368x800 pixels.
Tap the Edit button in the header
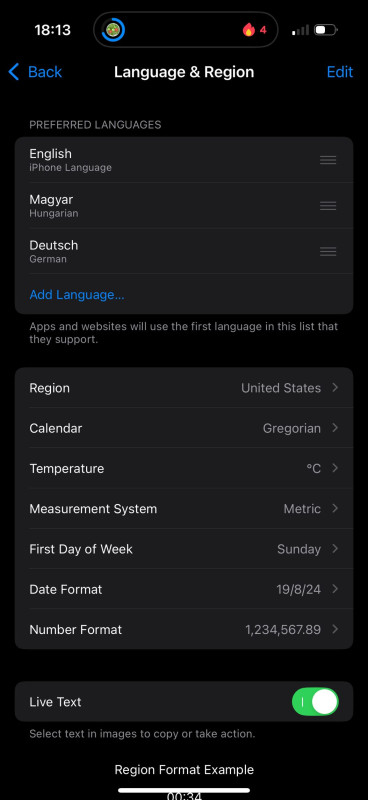[340, 72]
